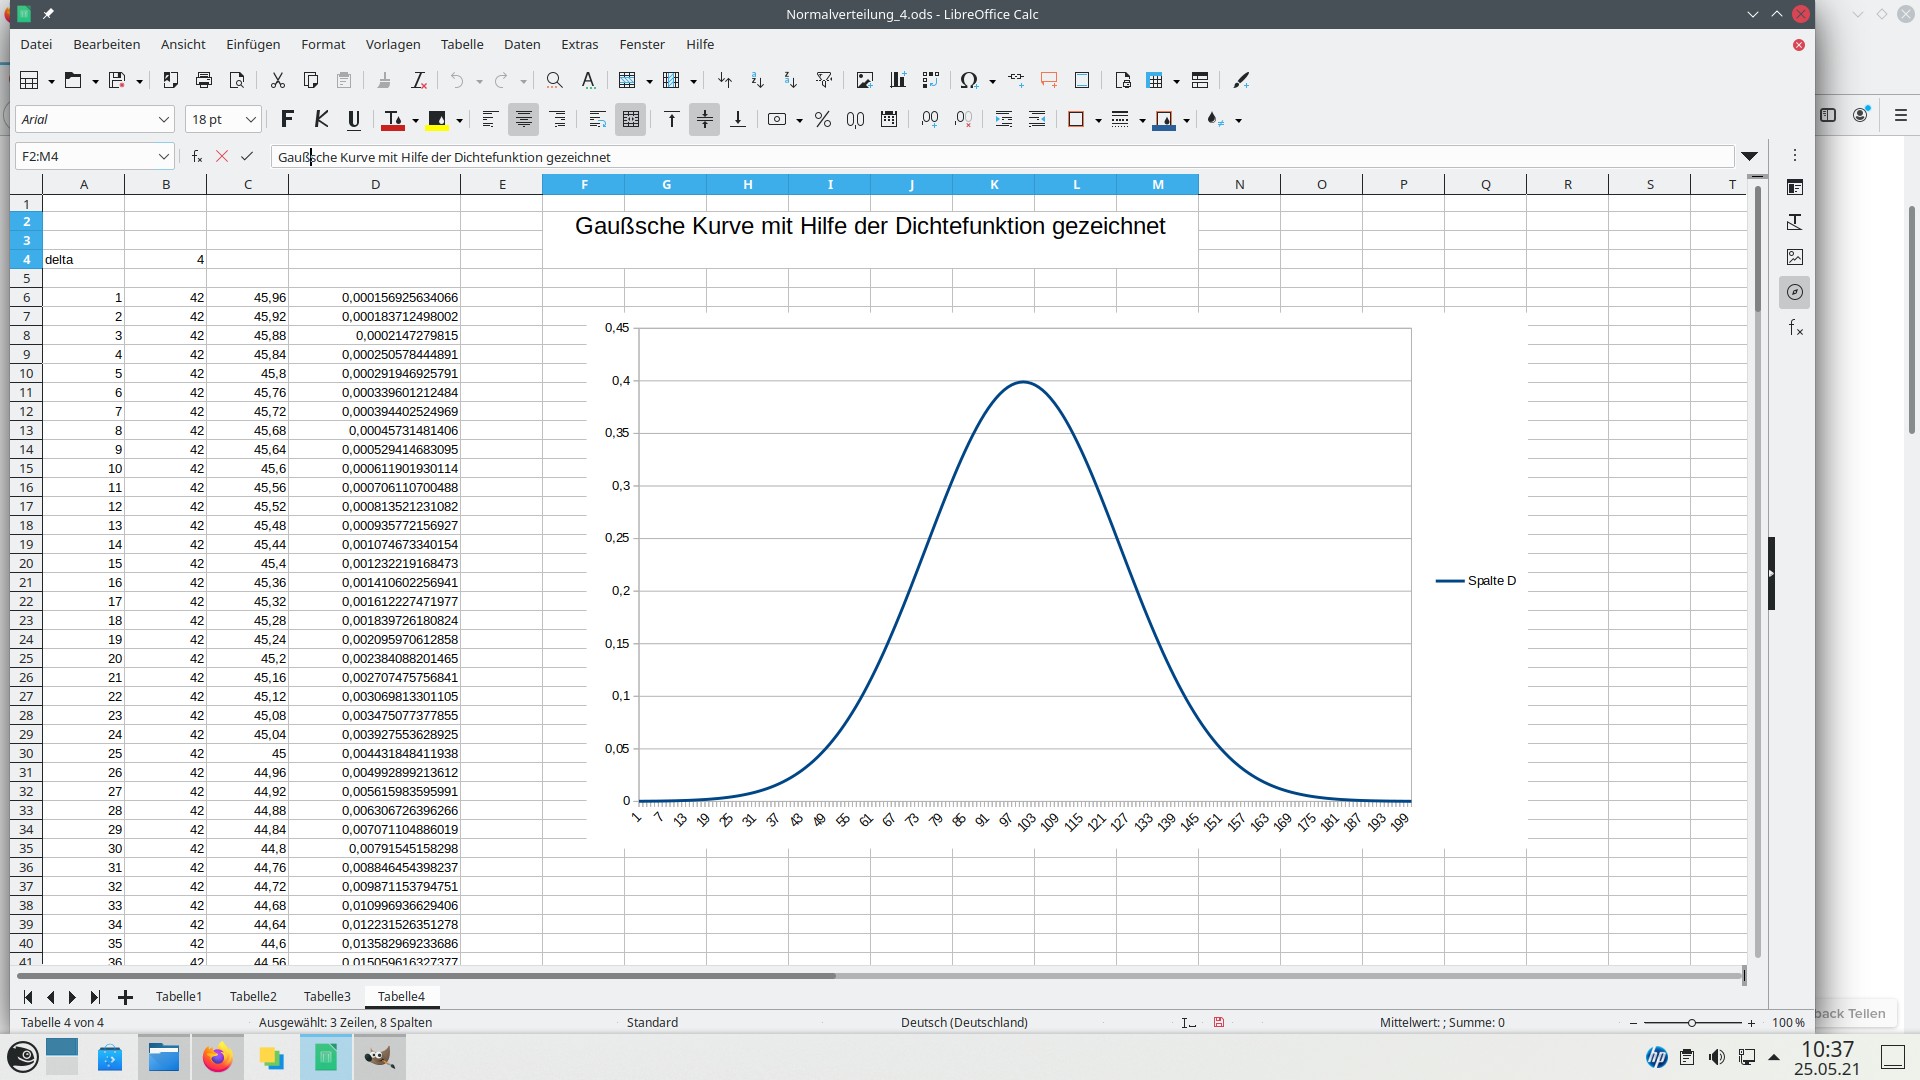1920x1080 pixels.
Task: Open the Arial font name dropdown
Action: click(163, 119)
